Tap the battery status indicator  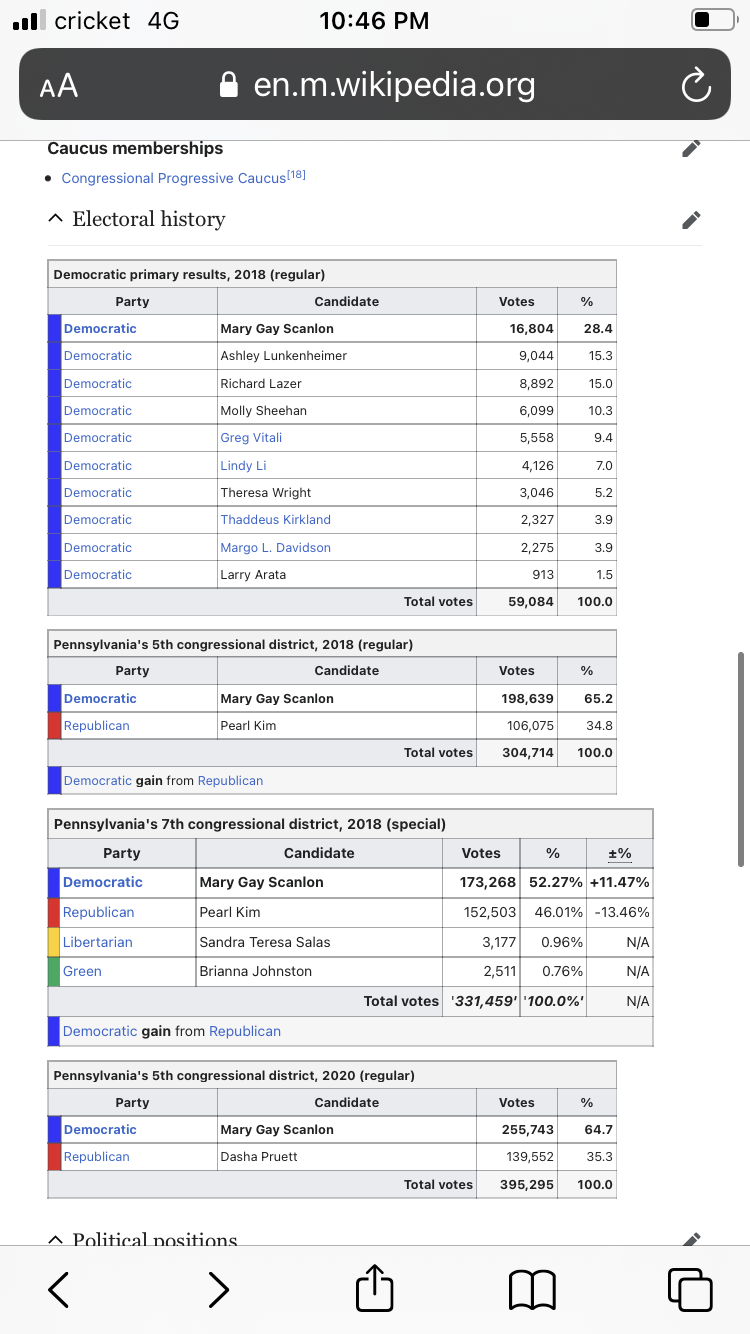click(714, 20)
